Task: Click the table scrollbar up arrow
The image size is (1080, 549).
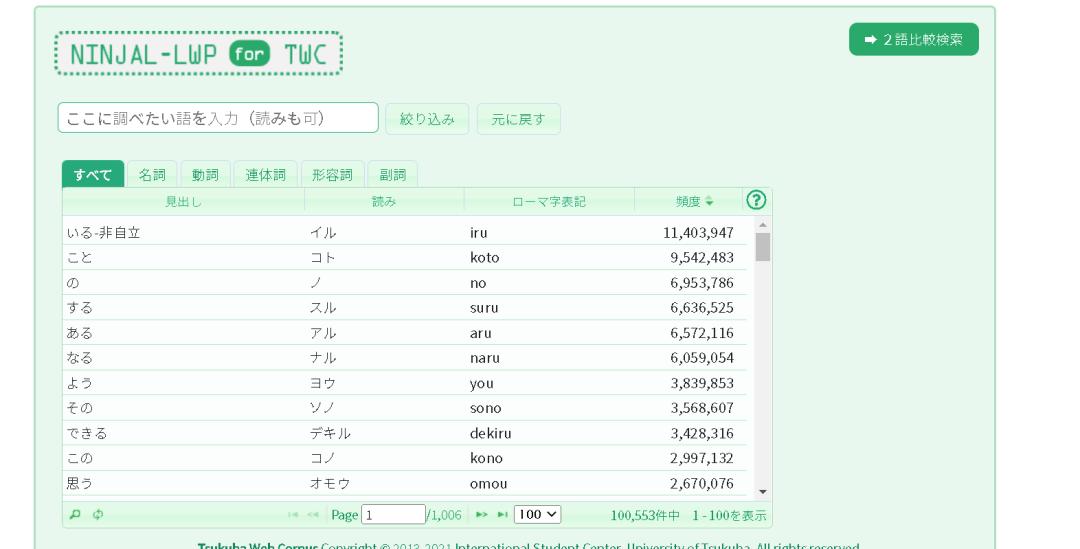Action: (x=762, y=225)
